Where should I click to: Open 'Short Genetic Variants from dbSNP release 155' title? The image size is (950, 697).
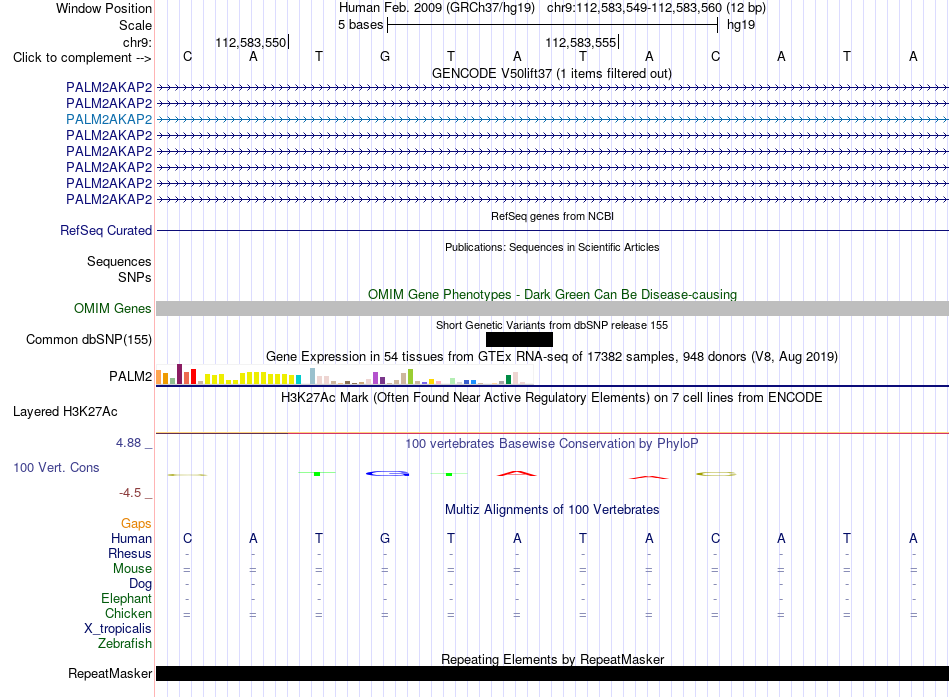552,325
